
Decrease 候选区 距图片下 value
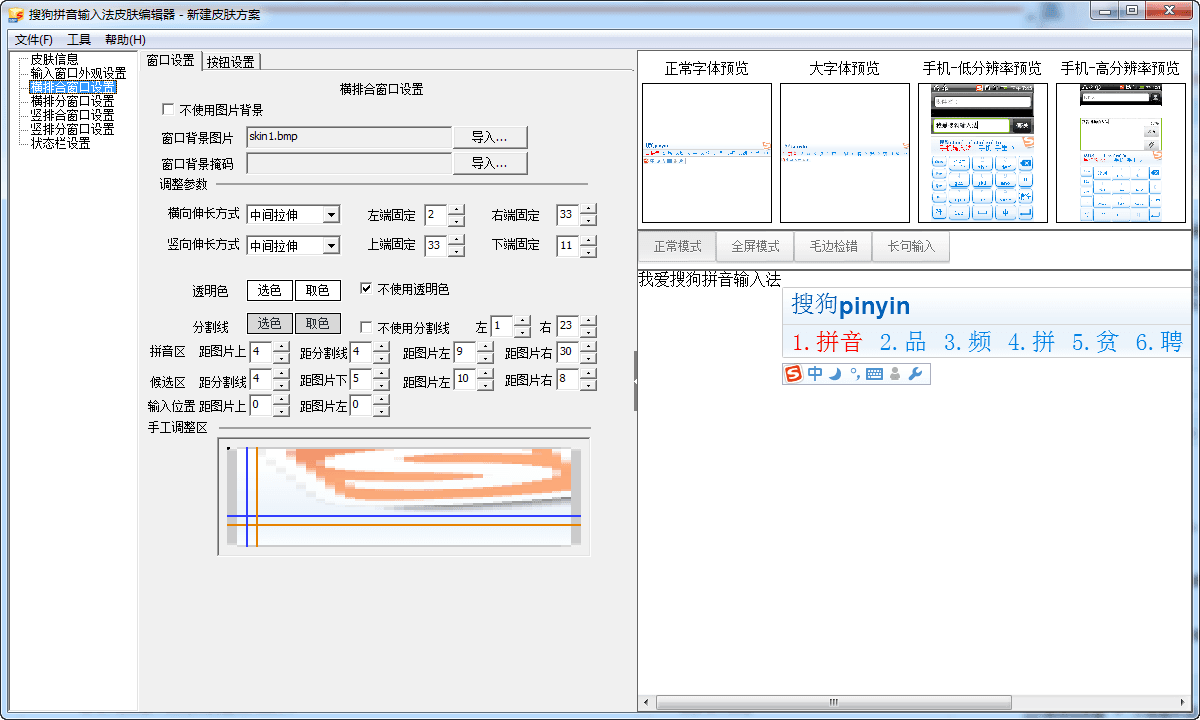point(382,385)
